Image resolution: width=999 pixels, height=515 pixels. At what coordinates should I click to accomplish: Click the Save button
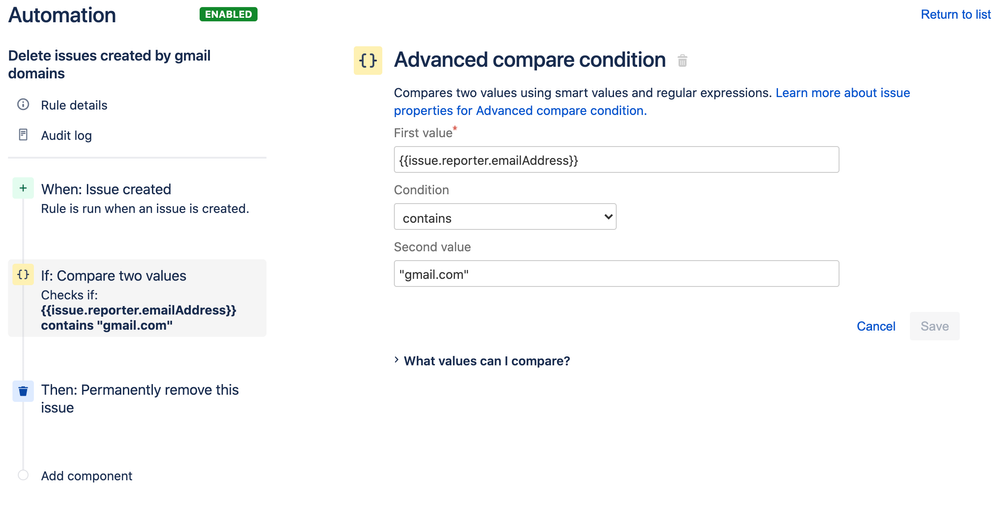pyautogui.click(x=934, y=326)
